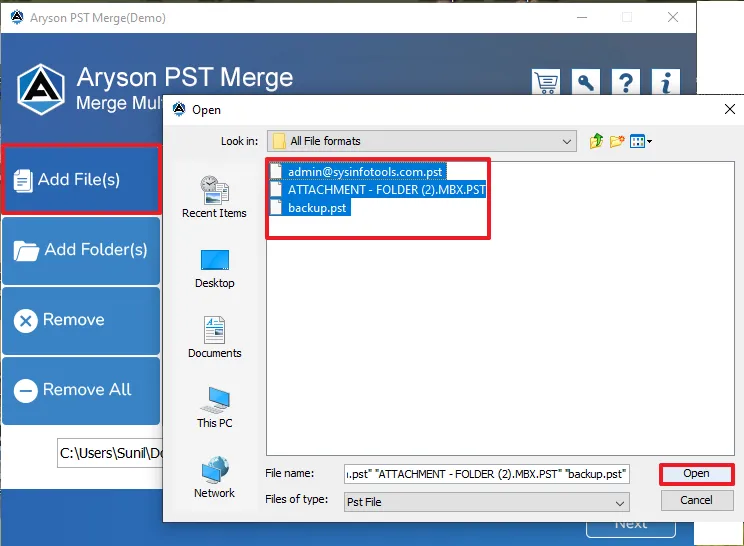Viewport: 744px width, 546px height.
Task: Select backup.pst file
Action: click(x=310, y=208)
